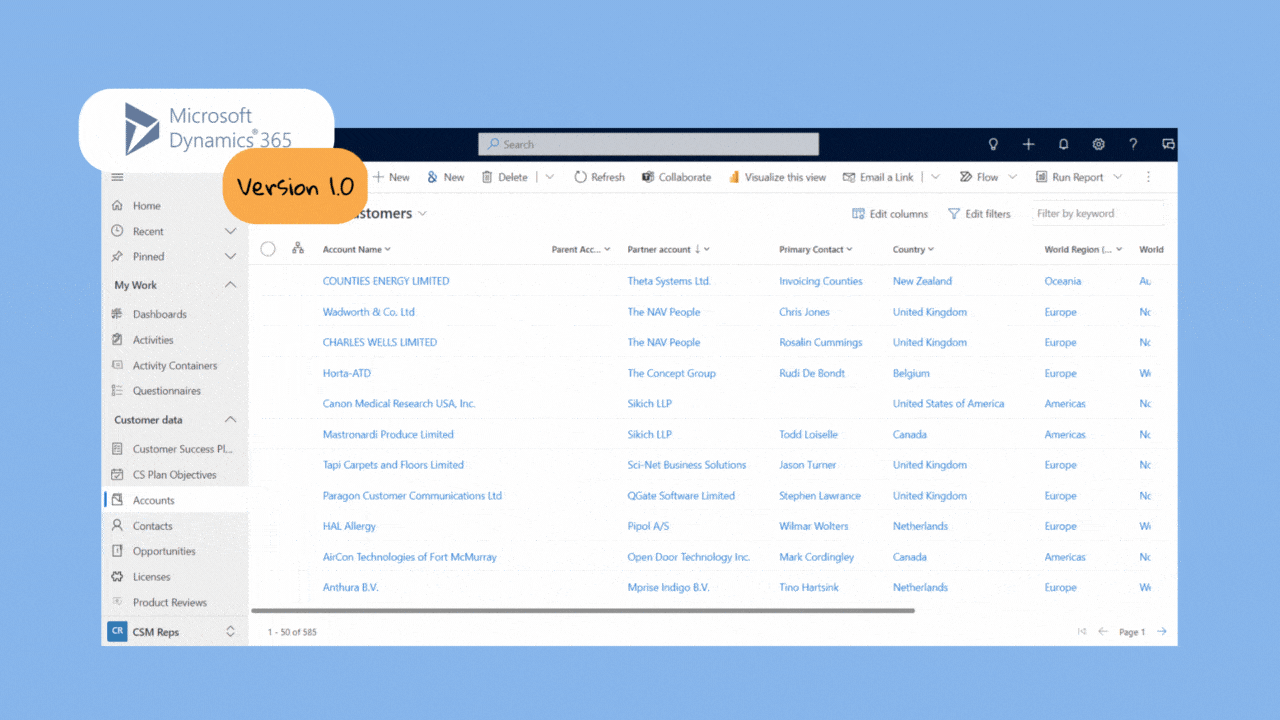Click the horizontal grid scrollbar
The image size is (1280, 720).
(x=583, y=610)
